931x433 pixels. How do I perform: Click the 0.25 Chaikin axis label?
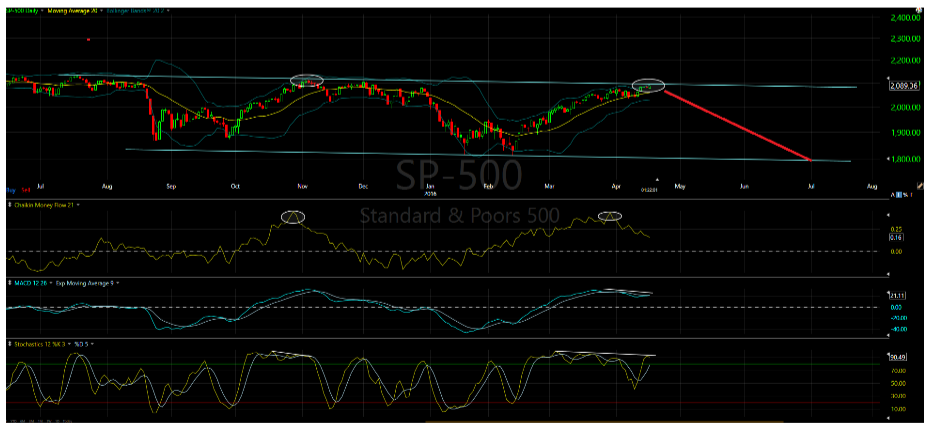tap(896, 229)
